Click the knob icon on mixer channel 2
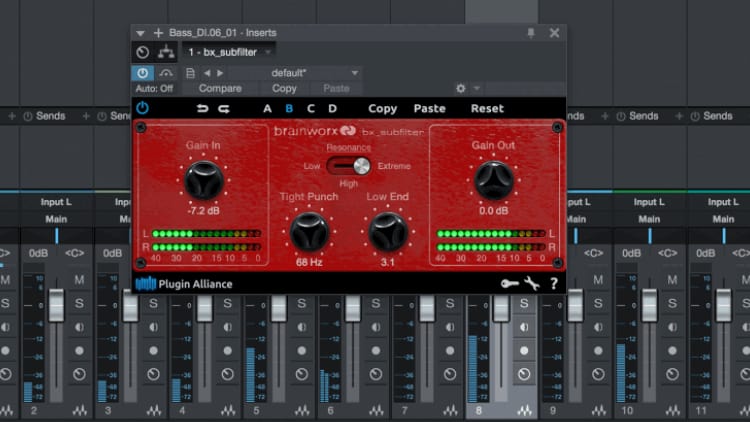Image resolution: width=750 pixels, height=422 pixels. coord(79,374)
